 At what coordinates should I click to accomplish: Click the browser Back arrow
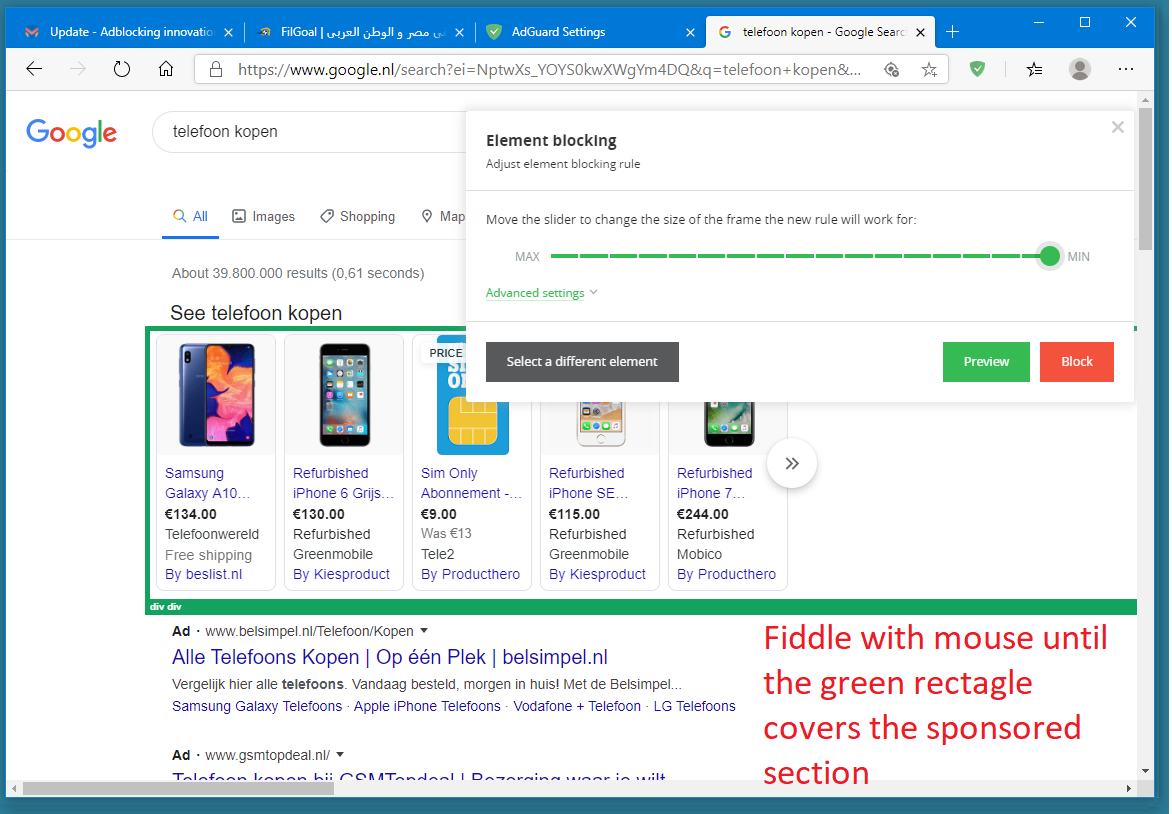click(34, 70)
